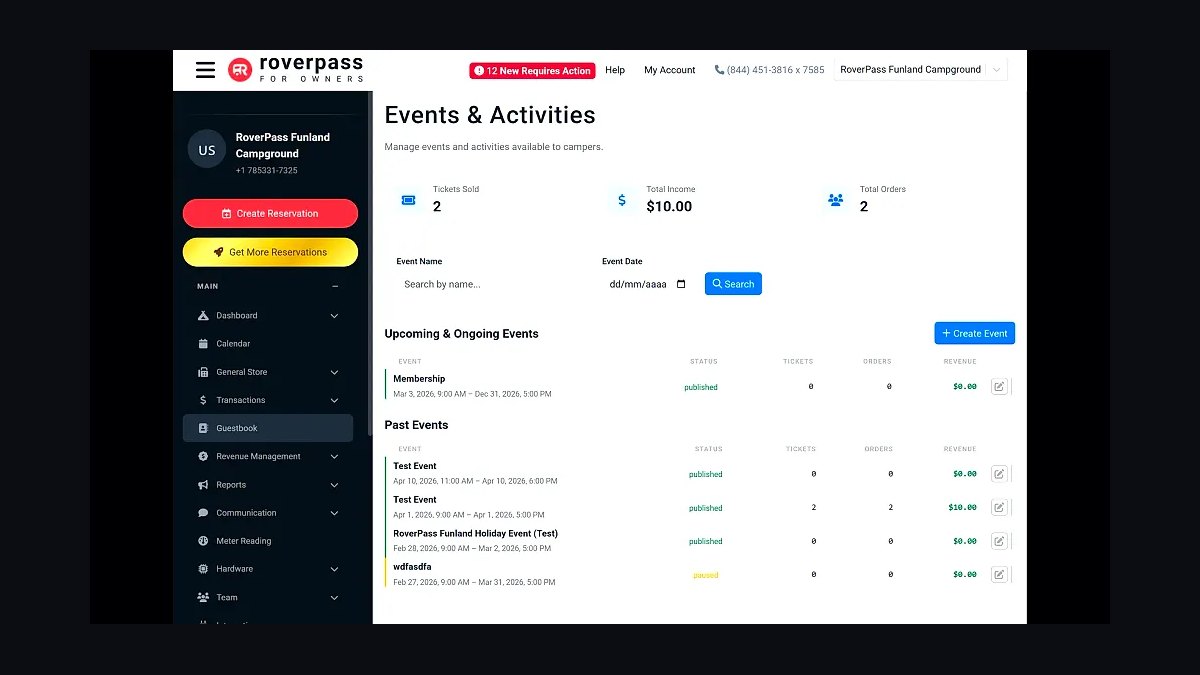Screen dimensions: 1200x675
Task: Click the Team people icon
Action: point(203,597)
